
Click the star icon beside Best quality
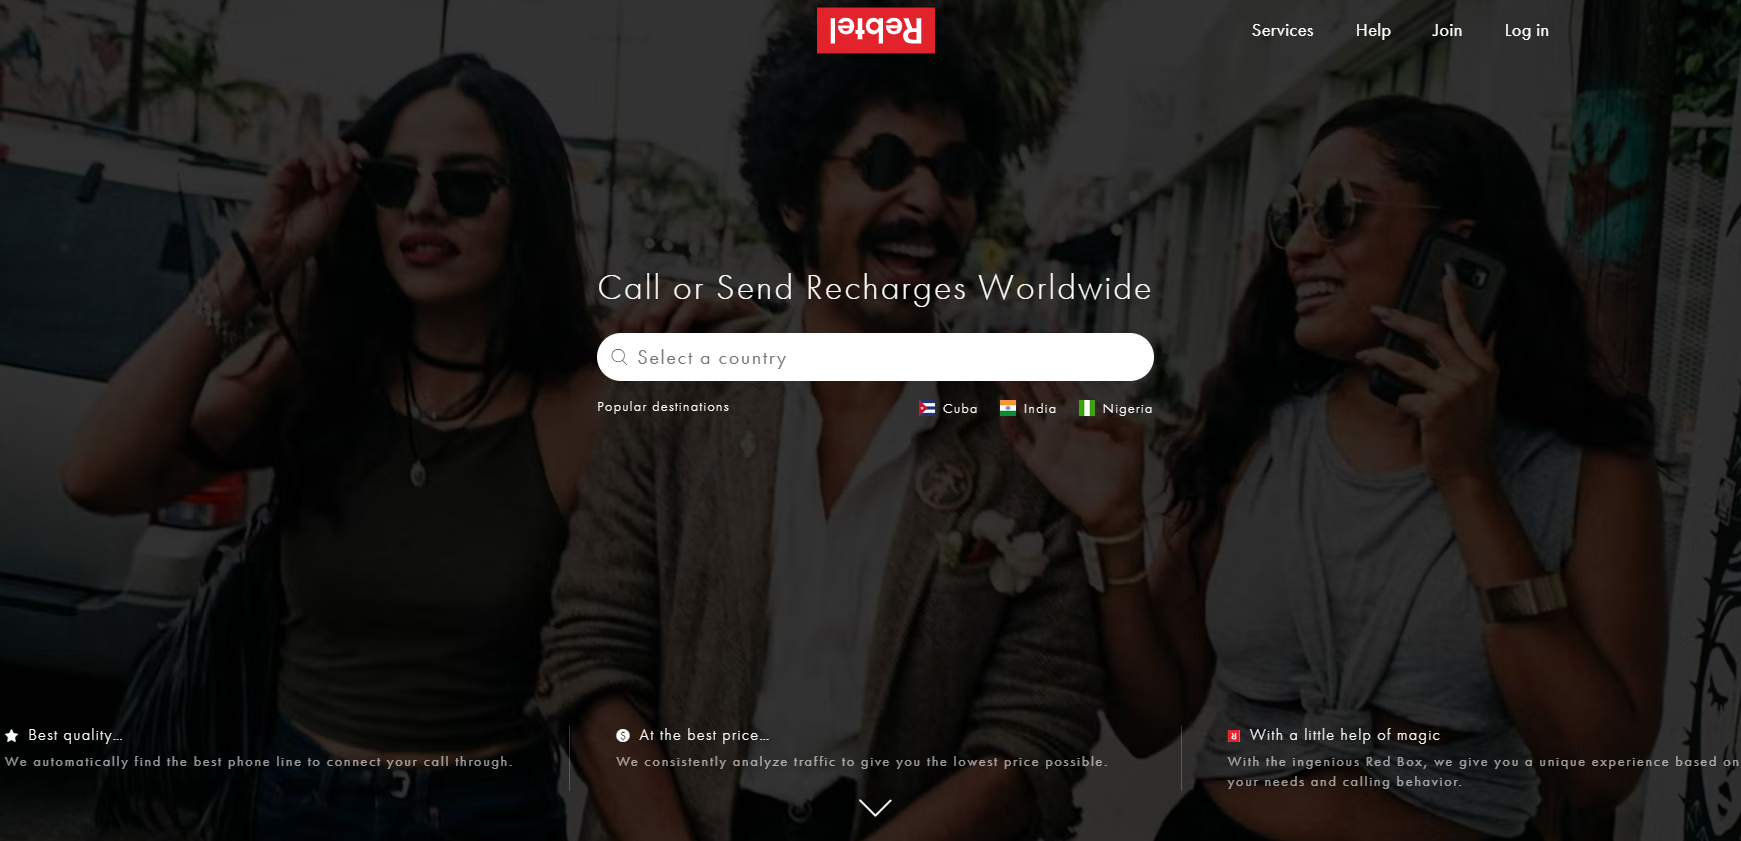click(x=12, y=736)
